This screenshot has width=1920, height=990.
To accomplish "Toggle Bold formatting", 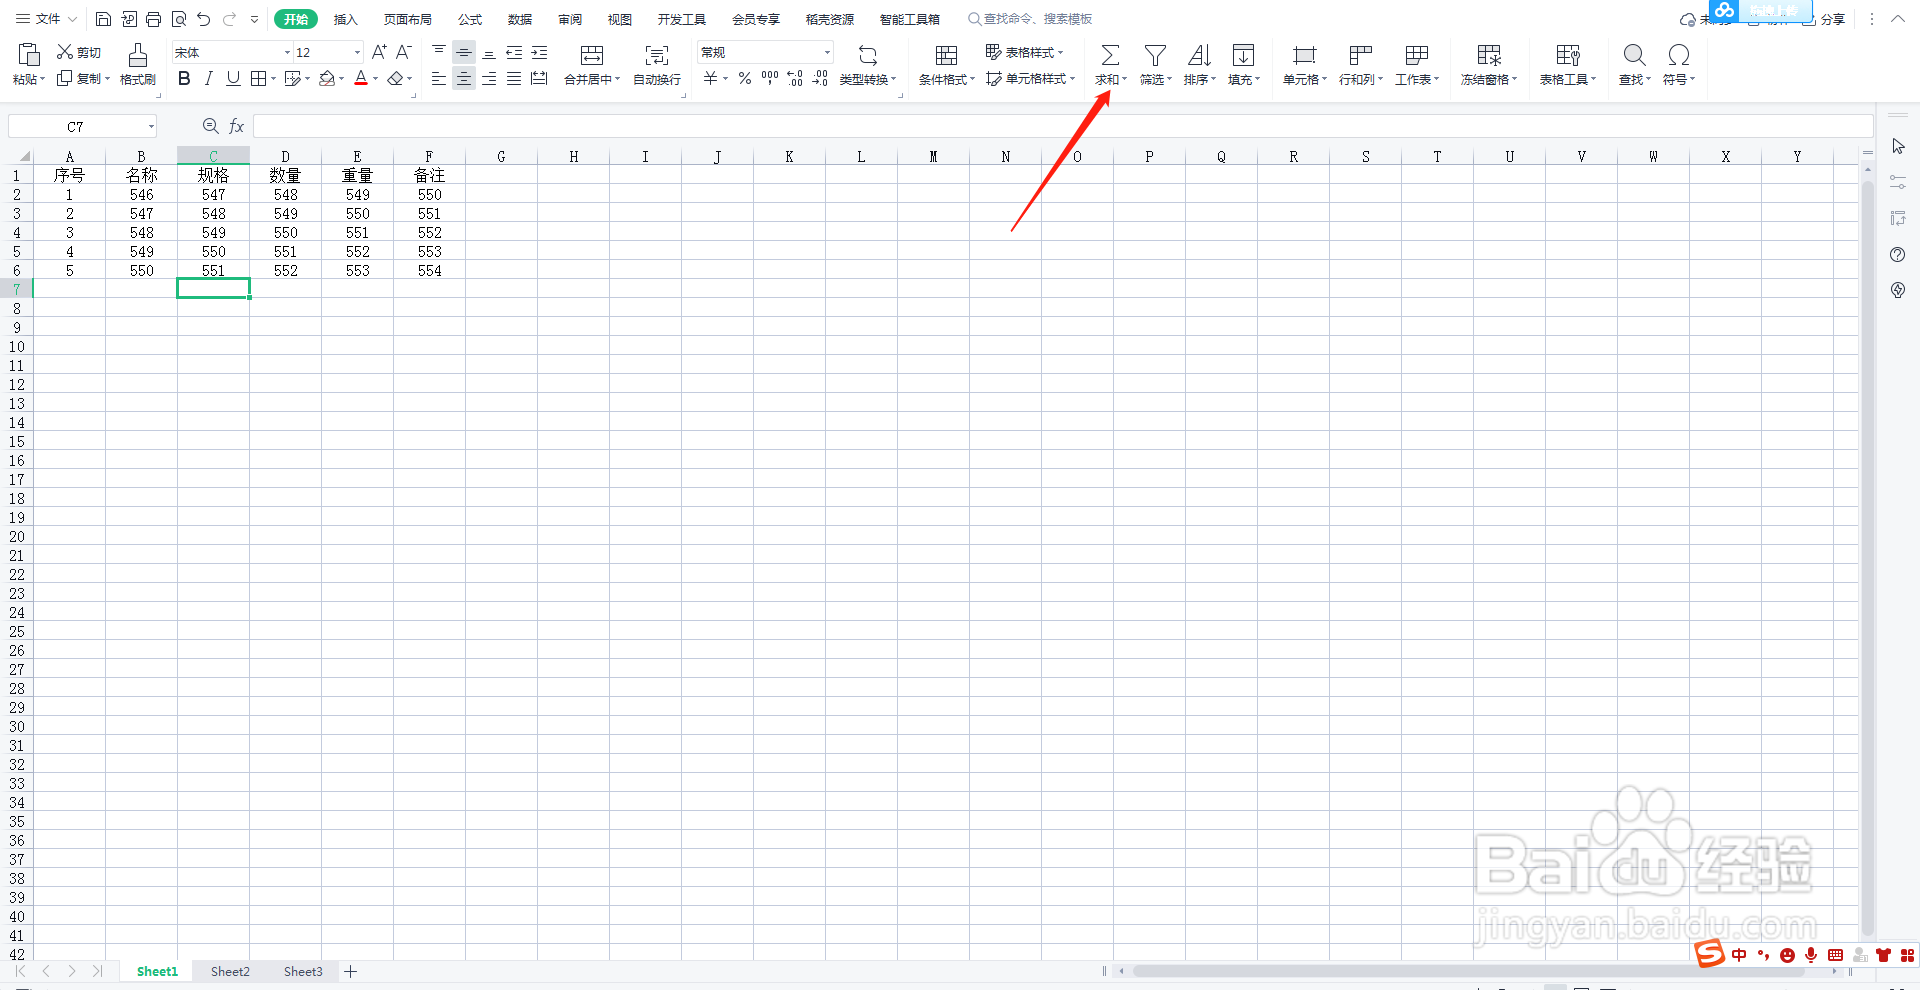I will (184, 78).
